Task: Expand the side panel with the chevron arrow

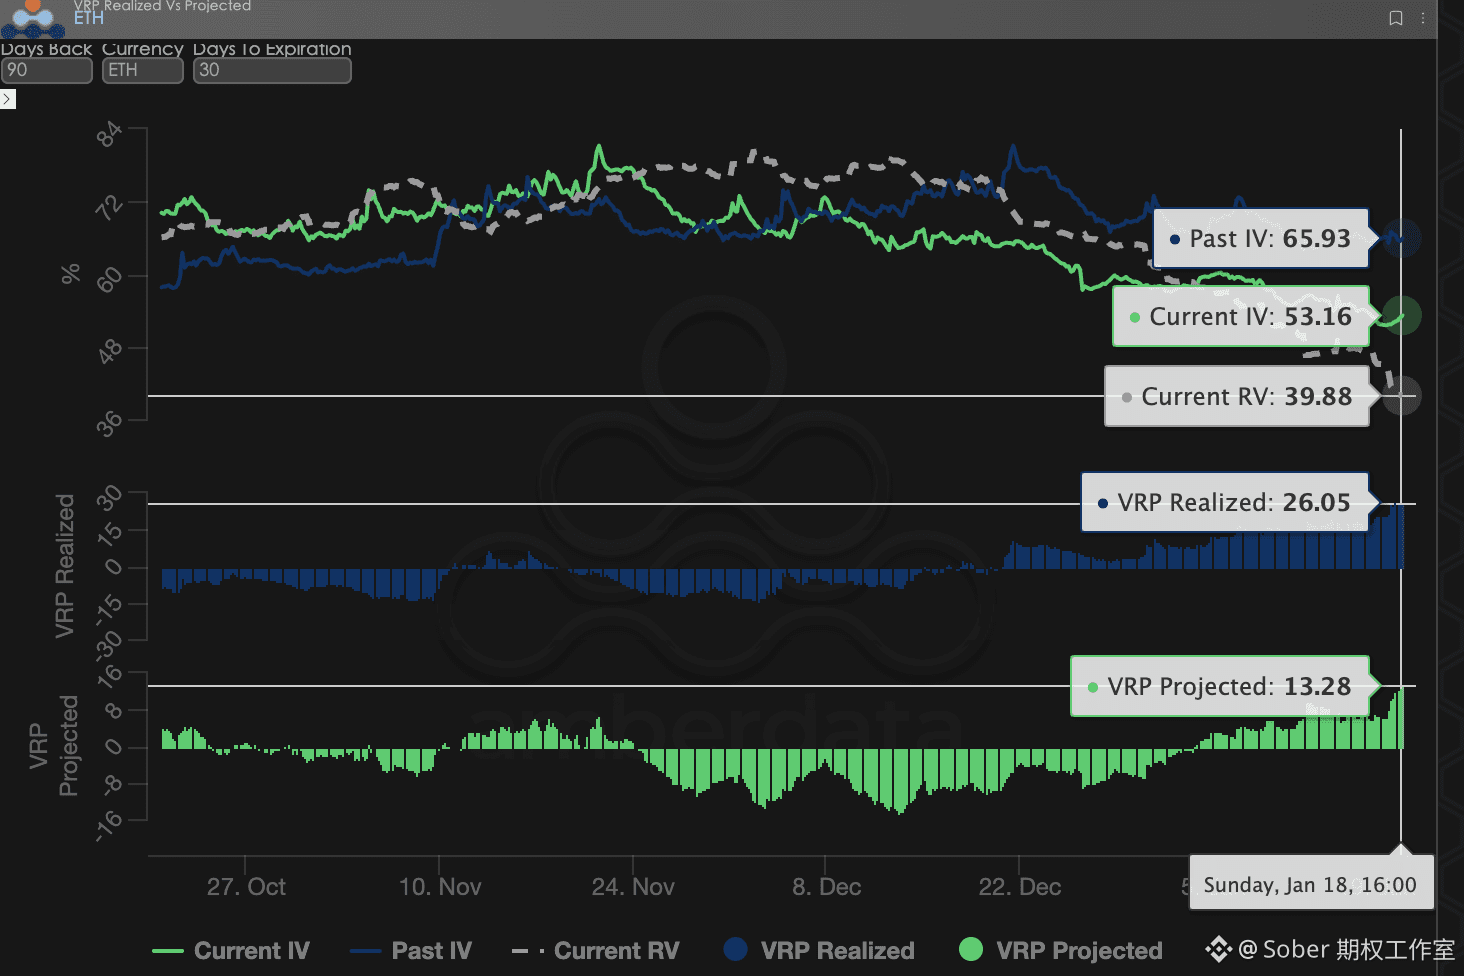Action: point(8,99)
